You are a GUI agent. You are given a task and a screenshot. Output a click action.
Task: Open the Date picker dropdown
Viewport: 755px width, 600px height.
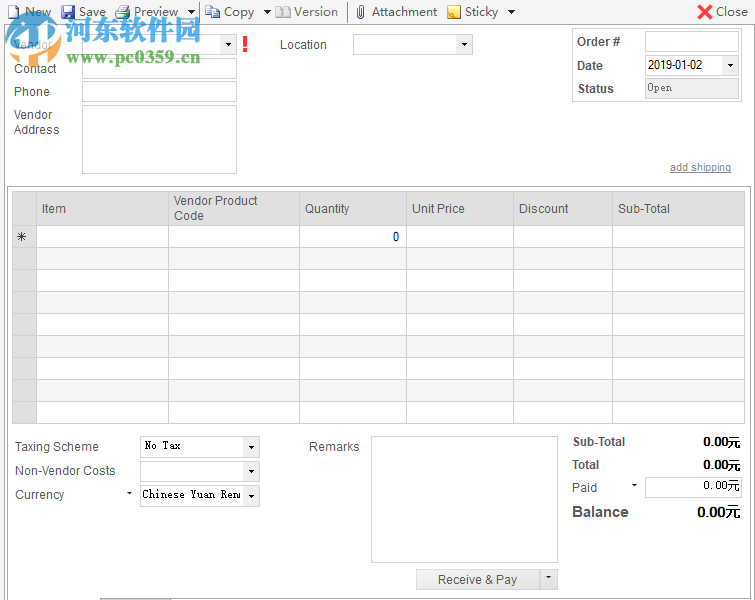[x=730, y=65]
